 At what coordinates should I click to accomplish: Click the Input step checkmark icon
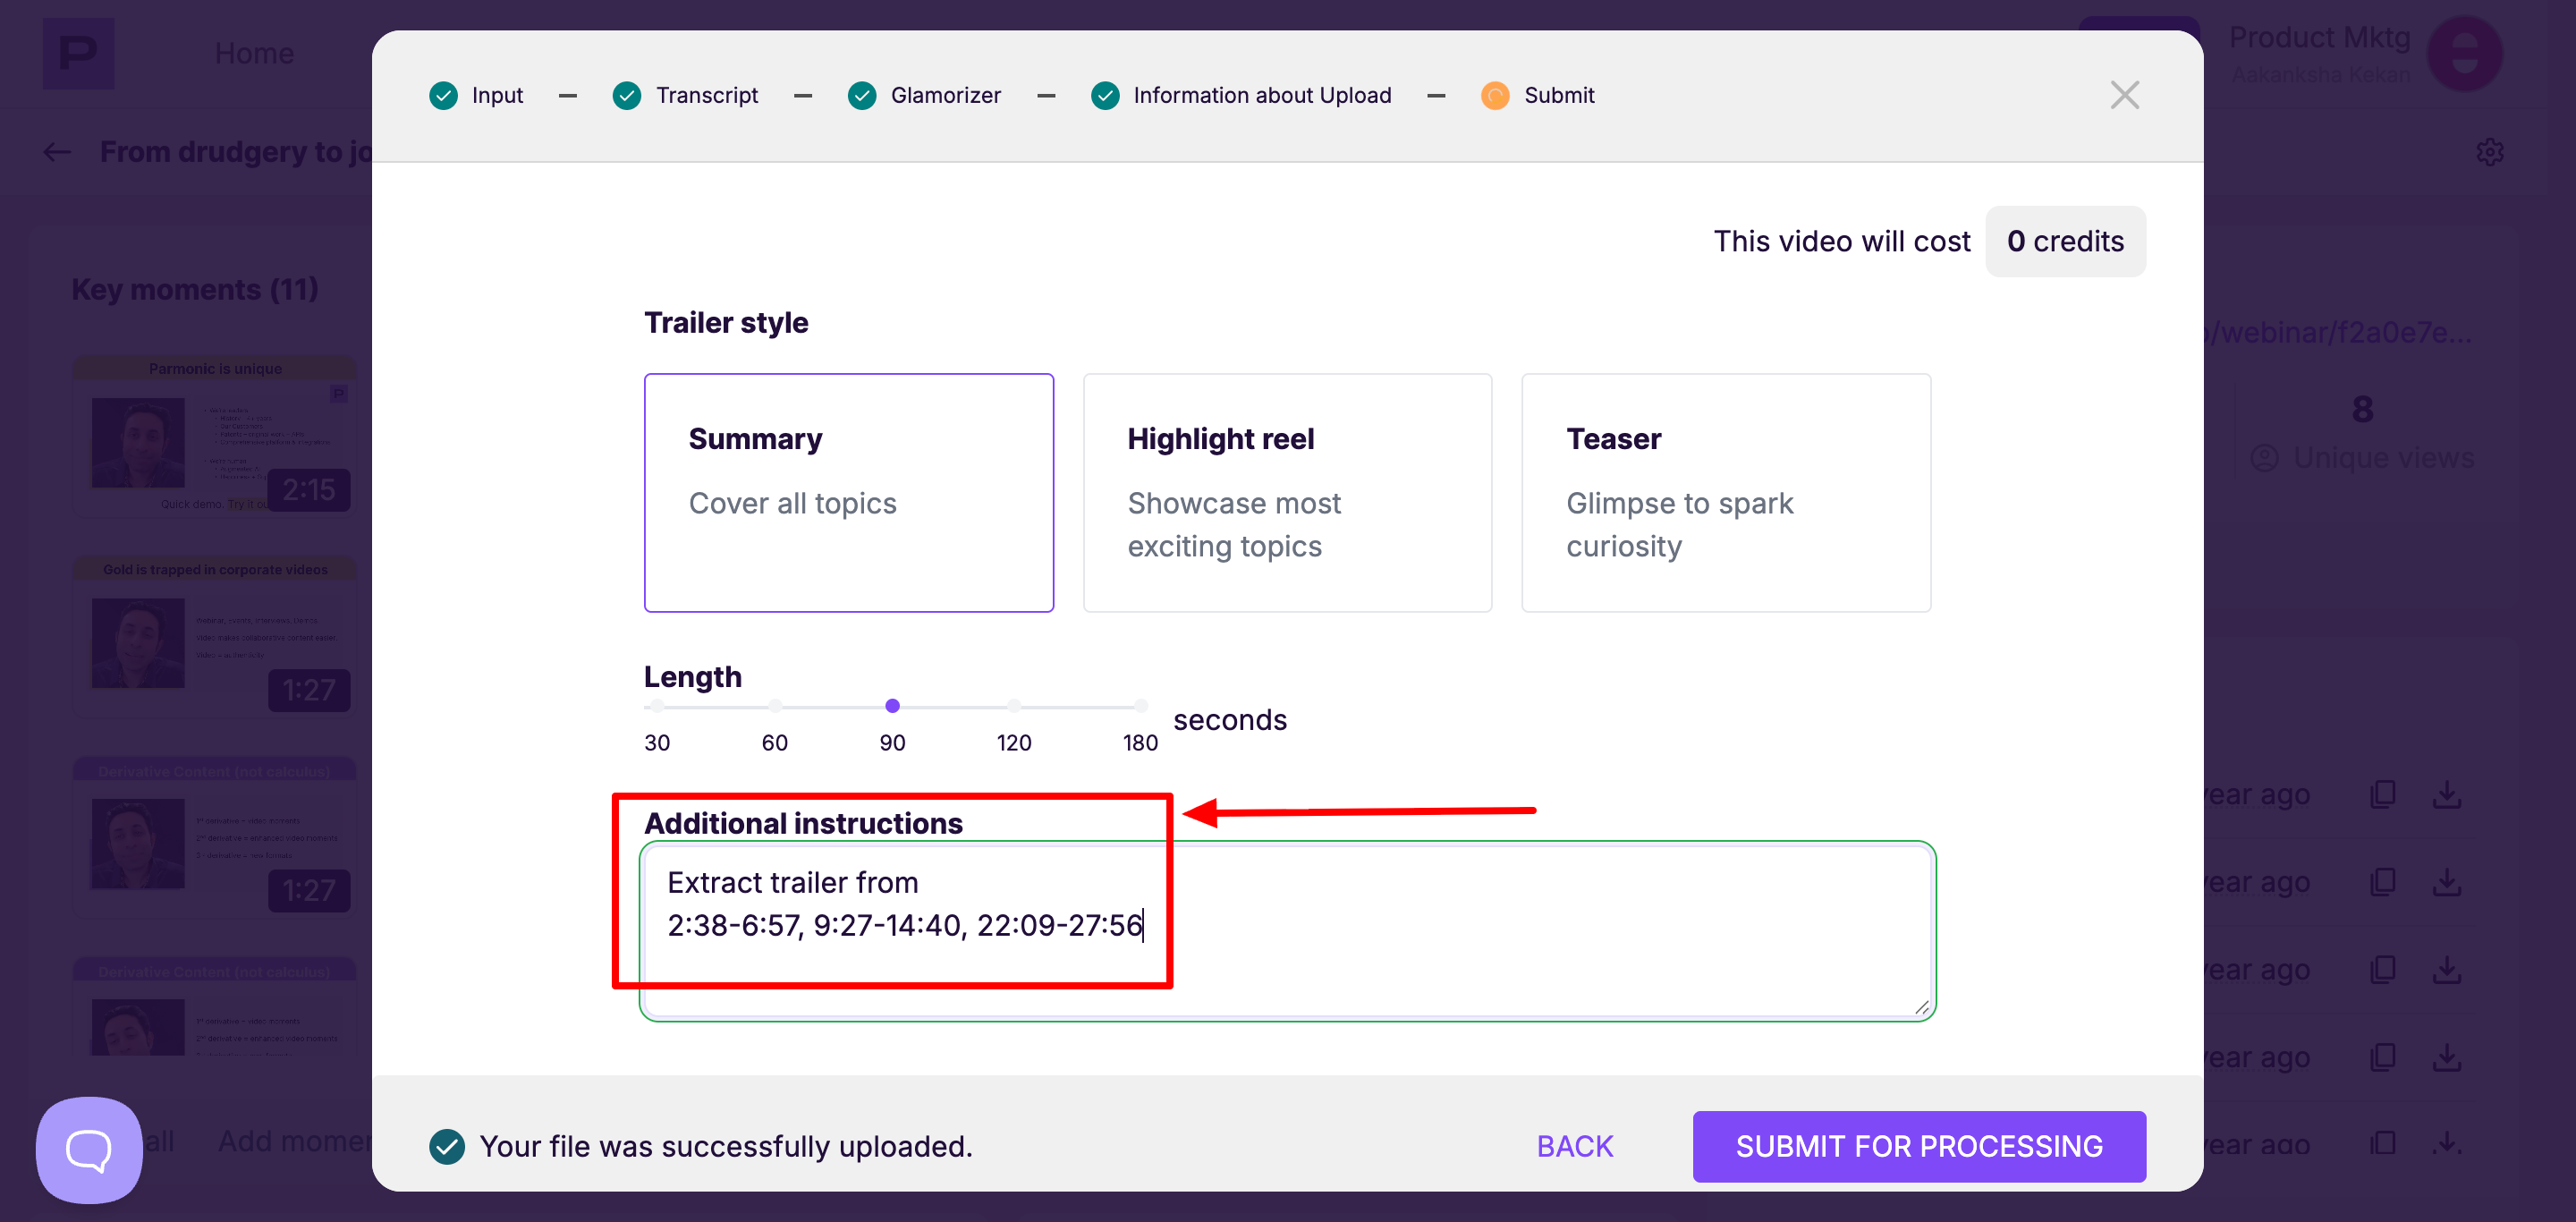(443, 95)
